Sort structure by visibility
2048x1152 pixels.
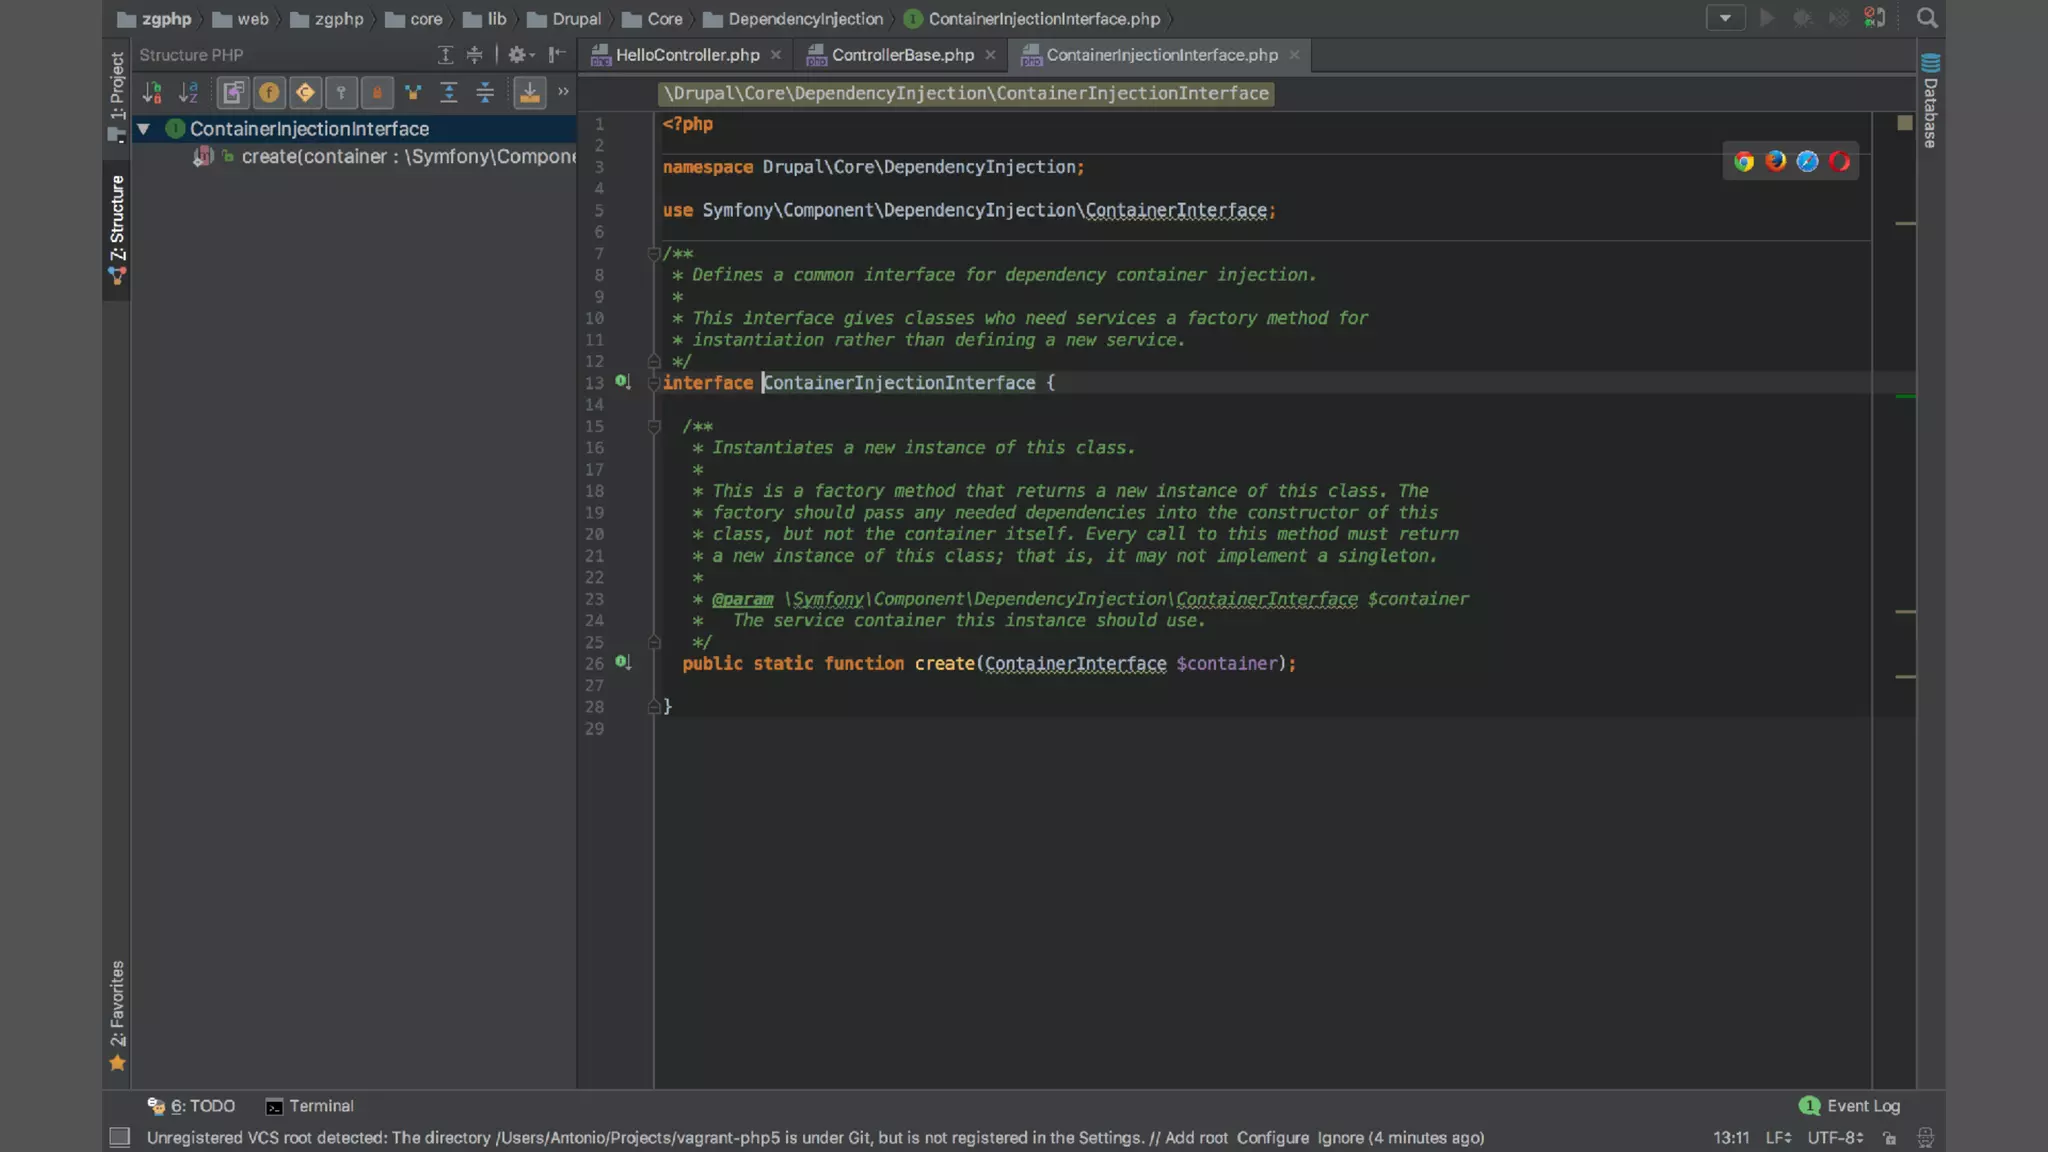tap(152, 93)
